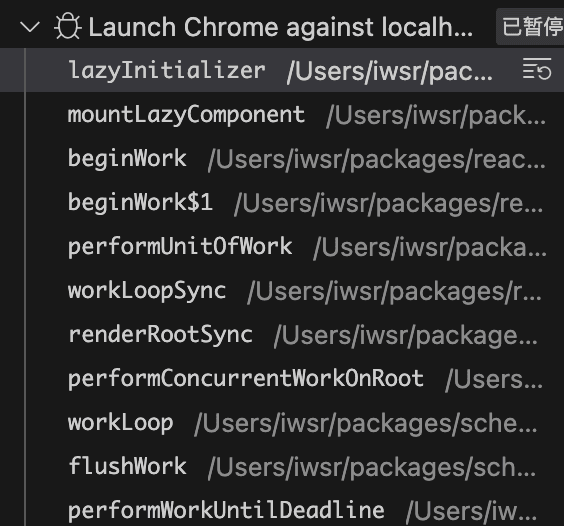
Task: Collapse the Launch Chrome debug session chevron
Action: click(30, 27)
